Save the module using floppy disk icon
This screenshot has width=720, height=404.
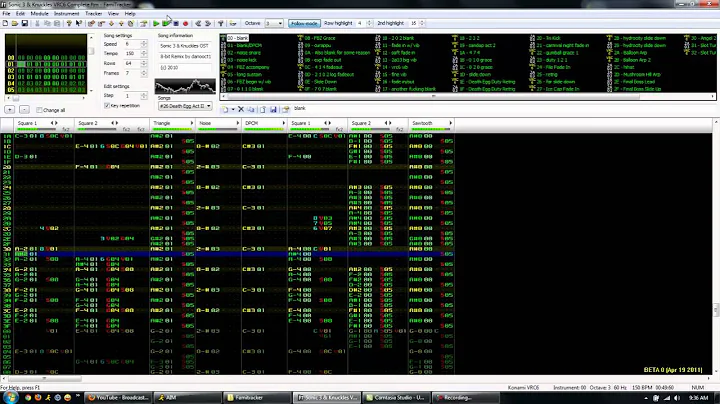pos(25,23)
